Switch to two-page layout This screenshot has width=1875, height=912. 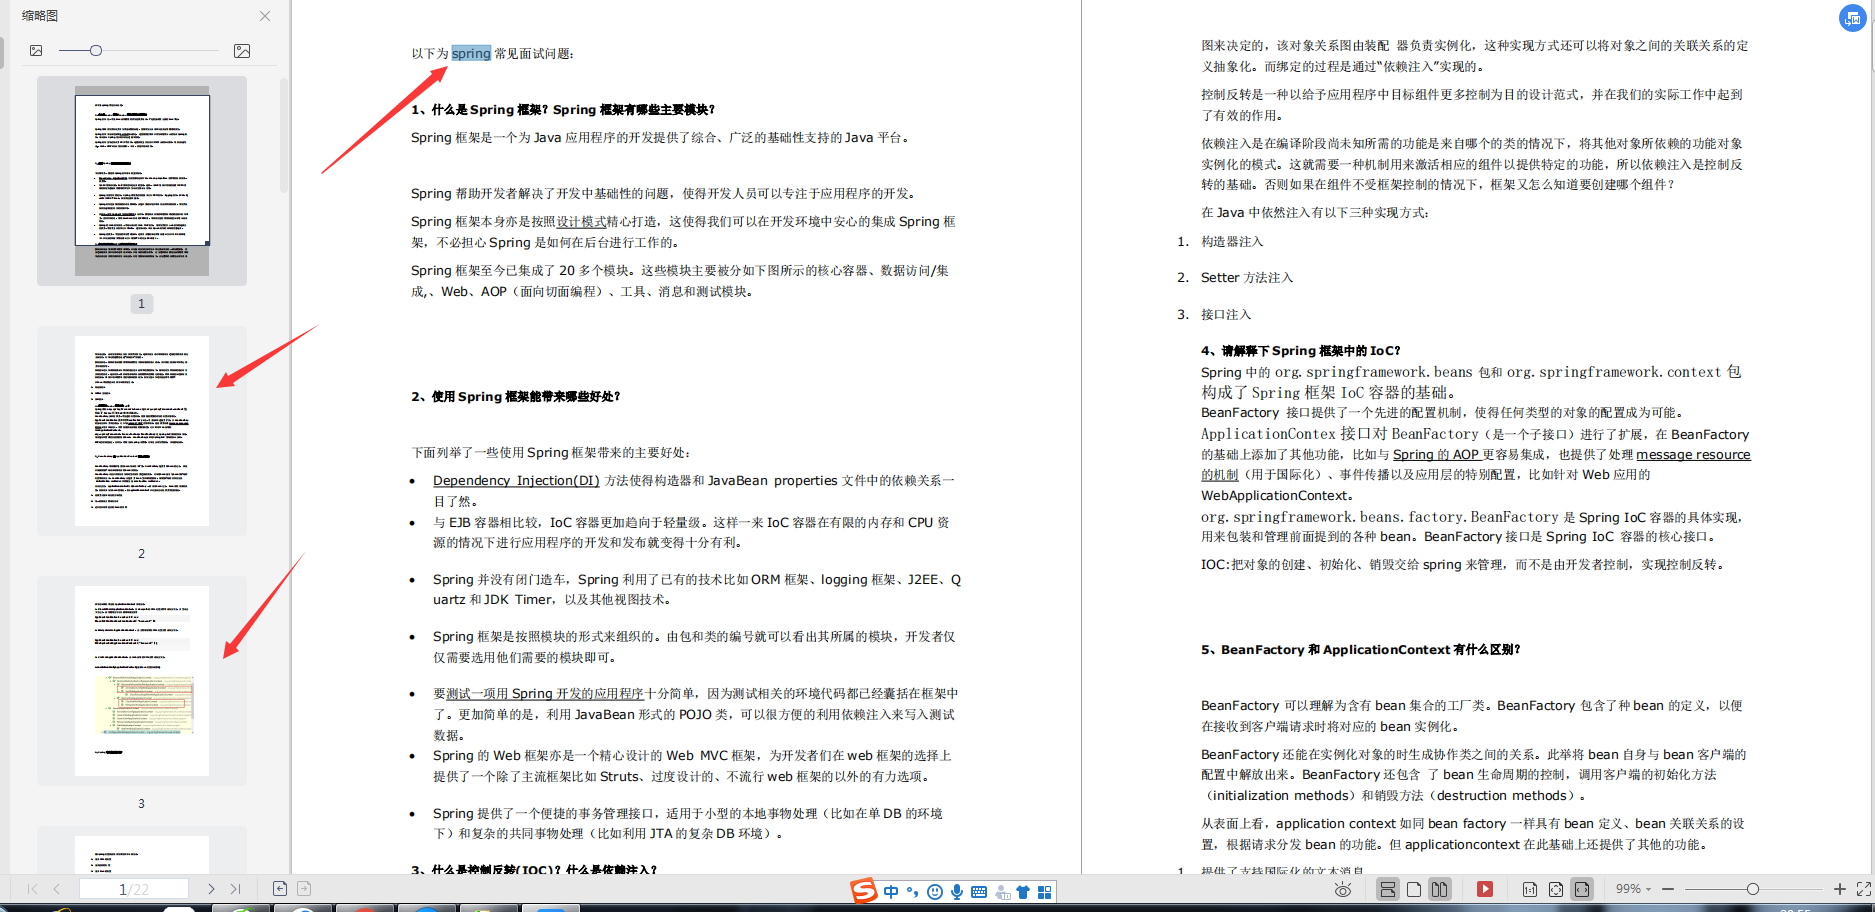[1440, 889]
